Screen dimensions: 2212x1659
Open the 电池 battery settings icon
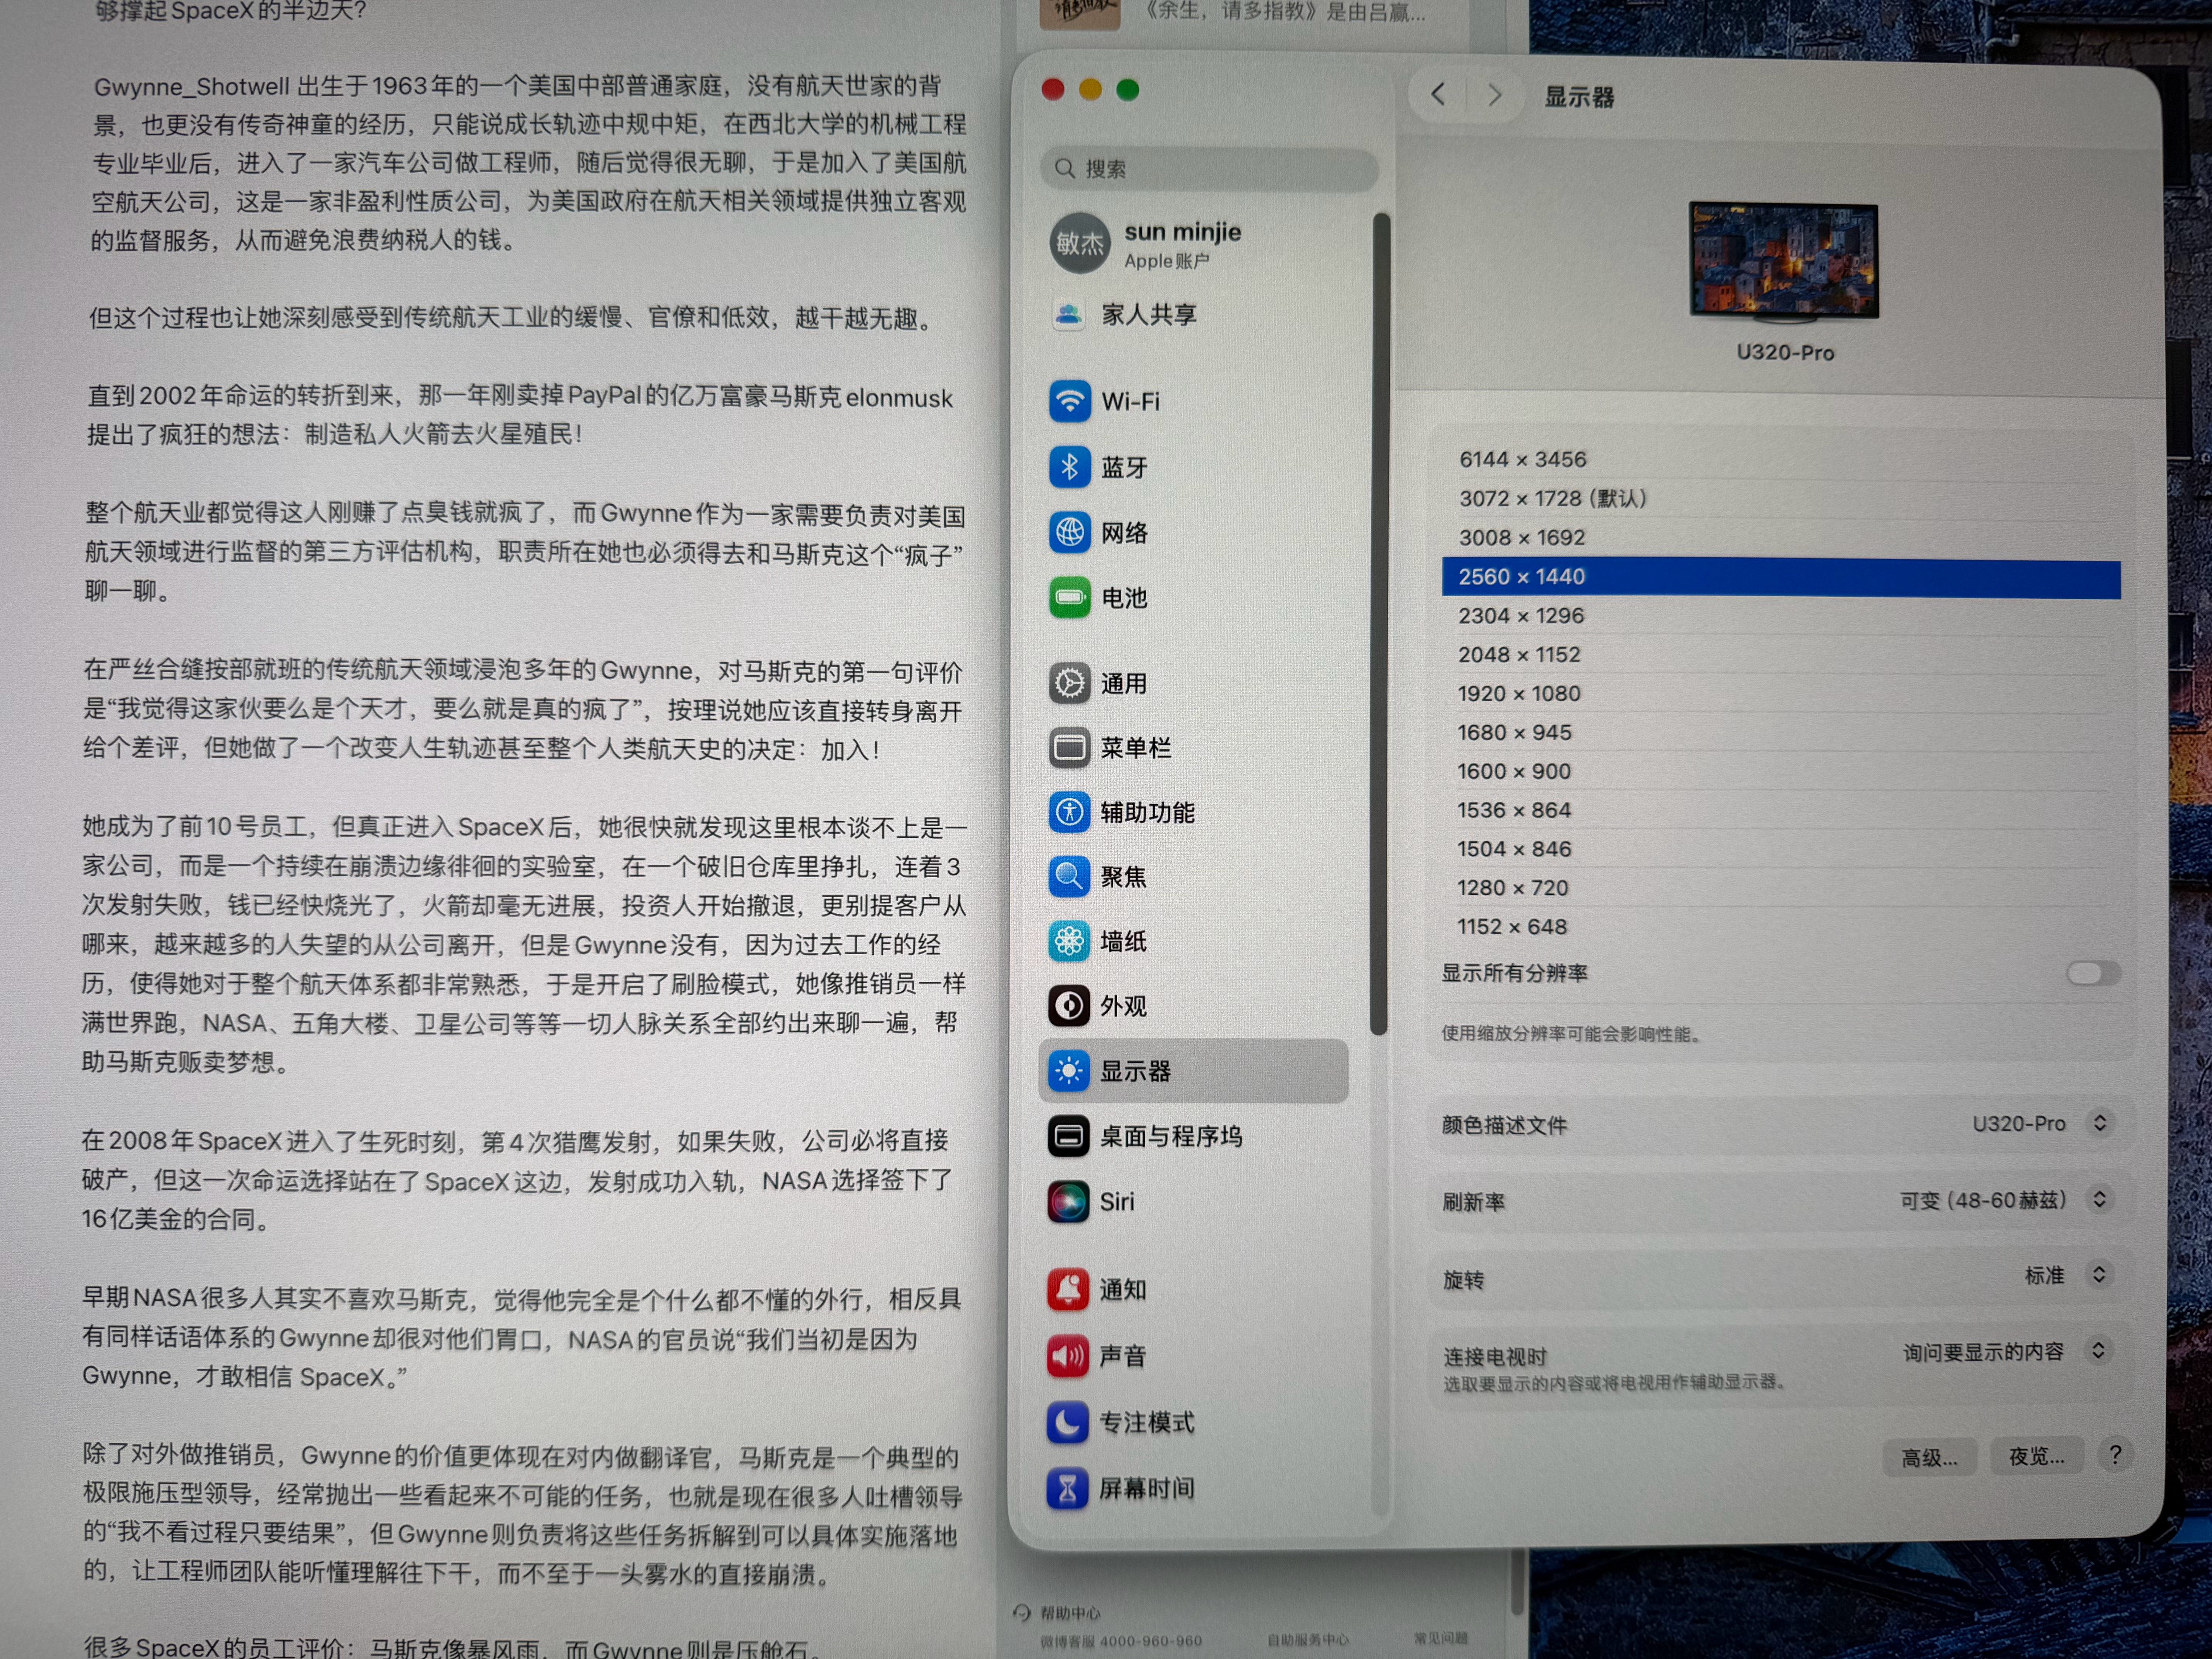1069,597
